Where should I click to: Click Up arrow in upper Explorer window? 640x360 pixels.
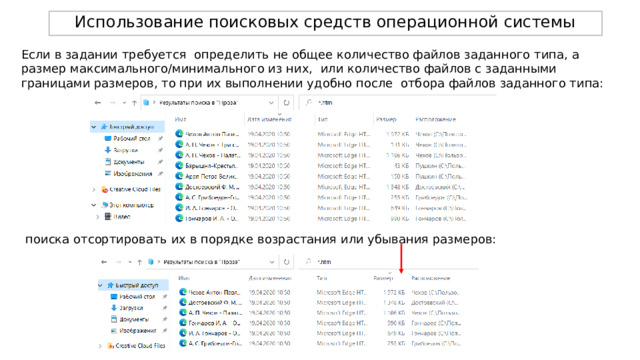[134, 103]
